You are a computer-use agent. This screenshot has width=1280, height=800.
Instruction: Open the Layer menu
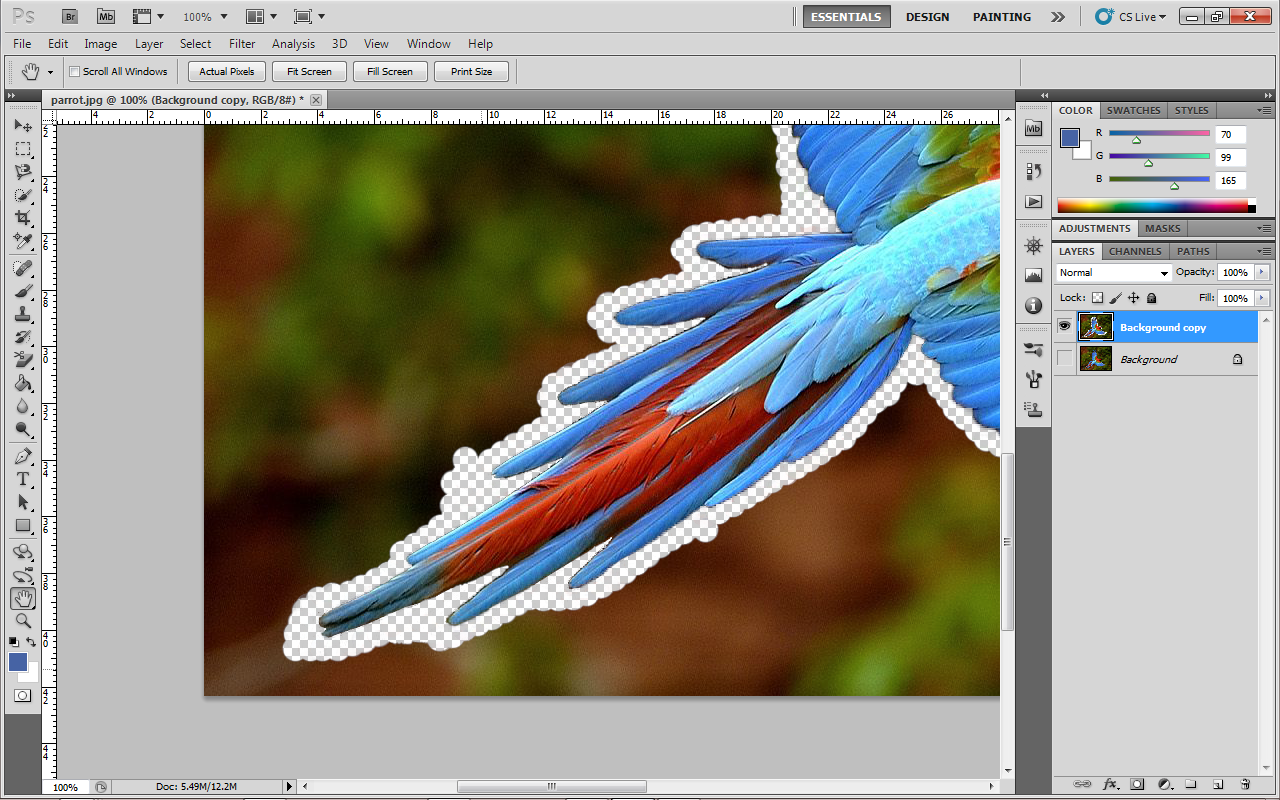point(149,44)
